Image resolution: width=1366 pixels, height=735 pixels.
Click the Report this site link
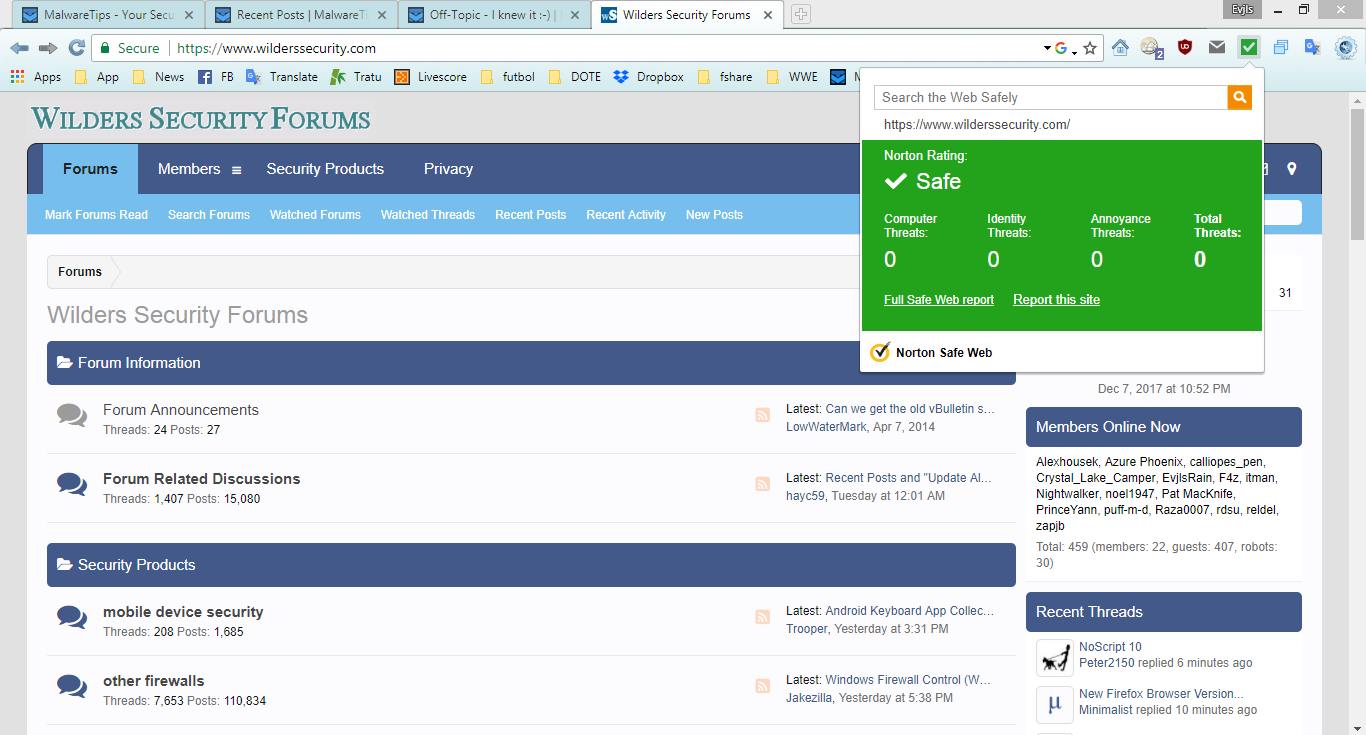pyautogui.click(x=1056, y=300)
